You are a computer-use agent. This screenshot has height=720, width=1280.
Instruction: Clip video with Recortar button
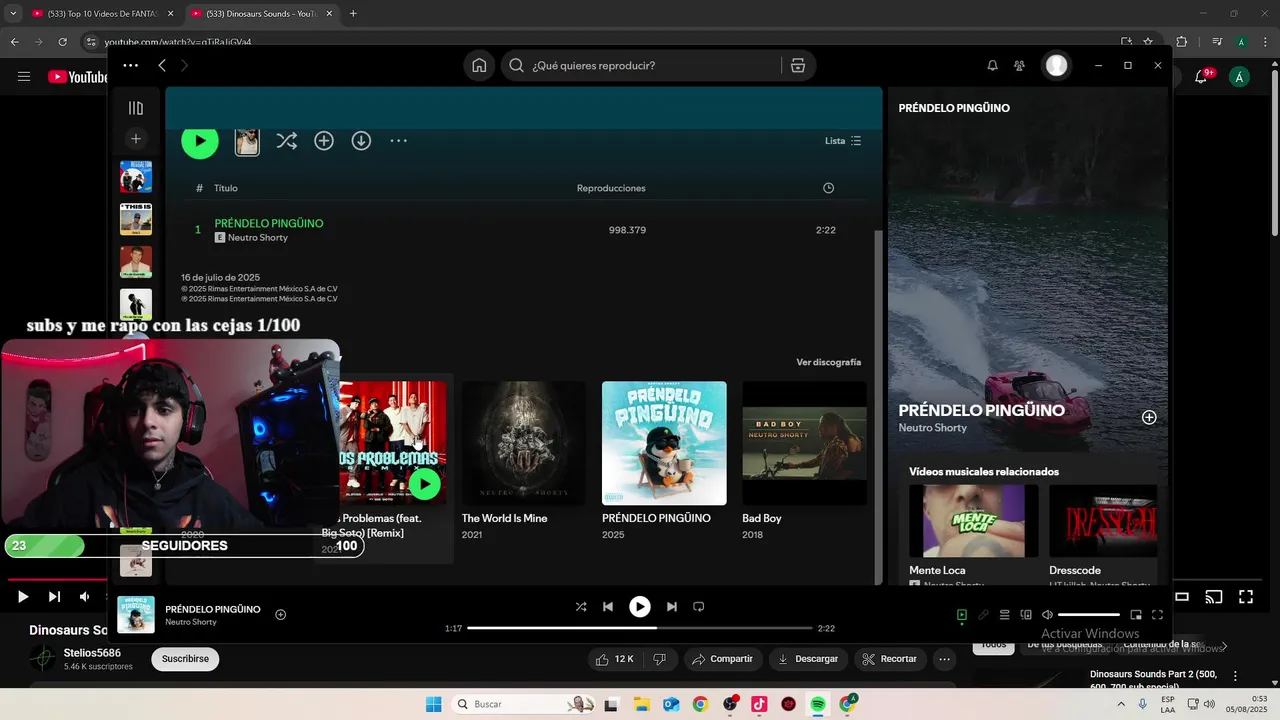890,659
